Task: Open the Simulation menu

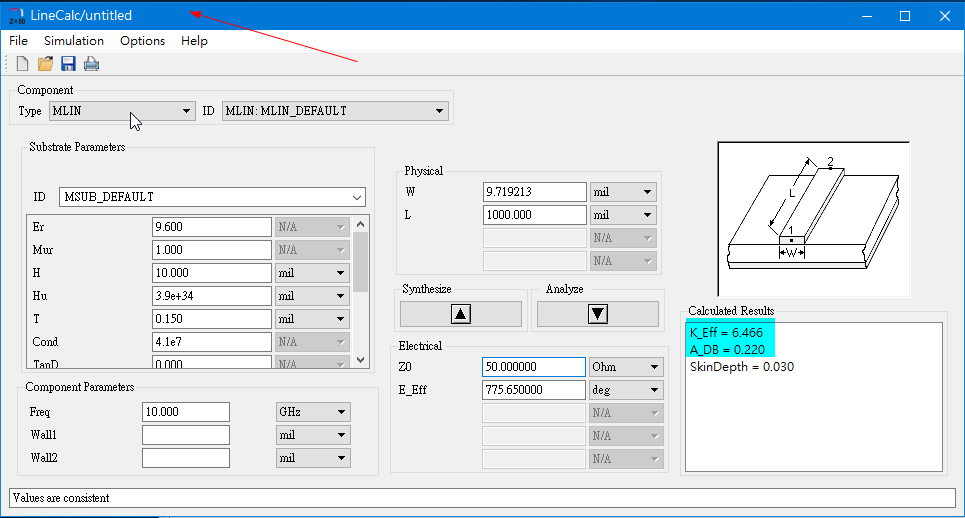Action: (x=74, y=41)
